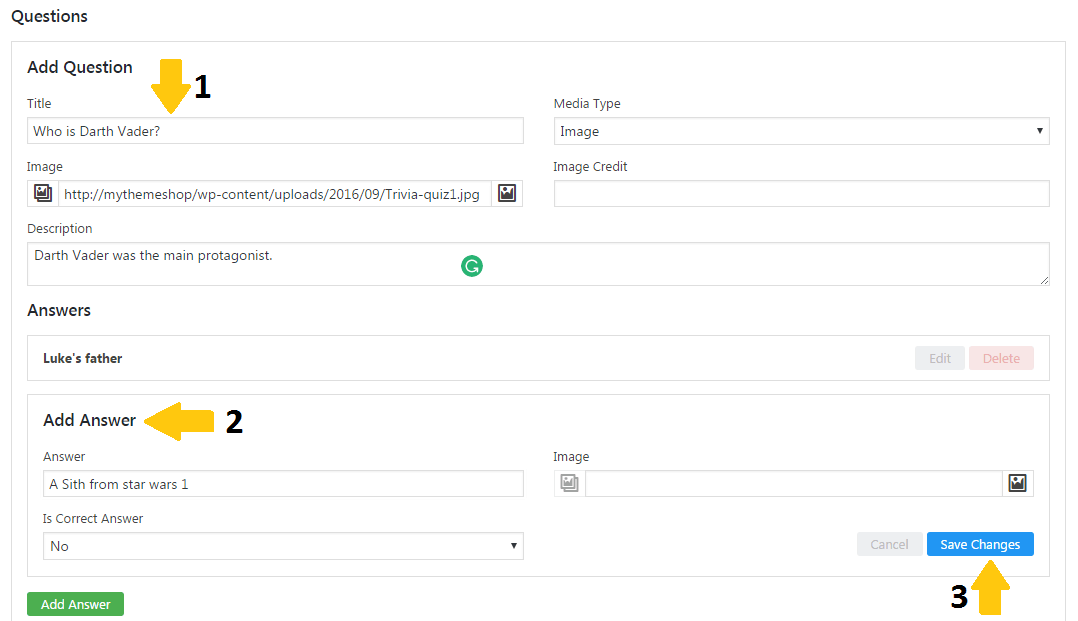This screenshot has width=1078, height=621.
Task: Click the green Add Answer button
Action: [x=75, y=604]
